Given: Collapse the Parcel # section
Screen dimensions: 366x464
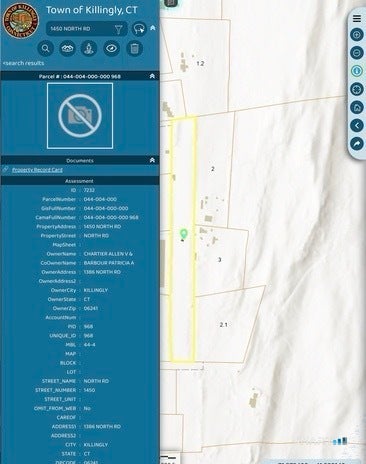Looking at the screenshot, I should (x=152, y=76).
